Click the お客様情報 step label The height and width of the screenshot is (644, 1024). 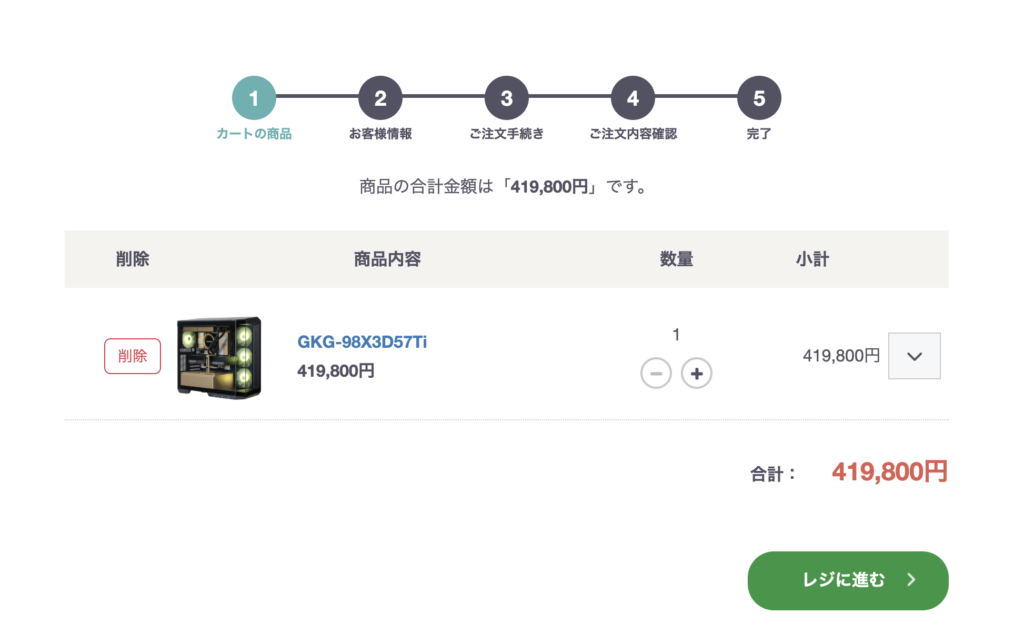[380, 134]
